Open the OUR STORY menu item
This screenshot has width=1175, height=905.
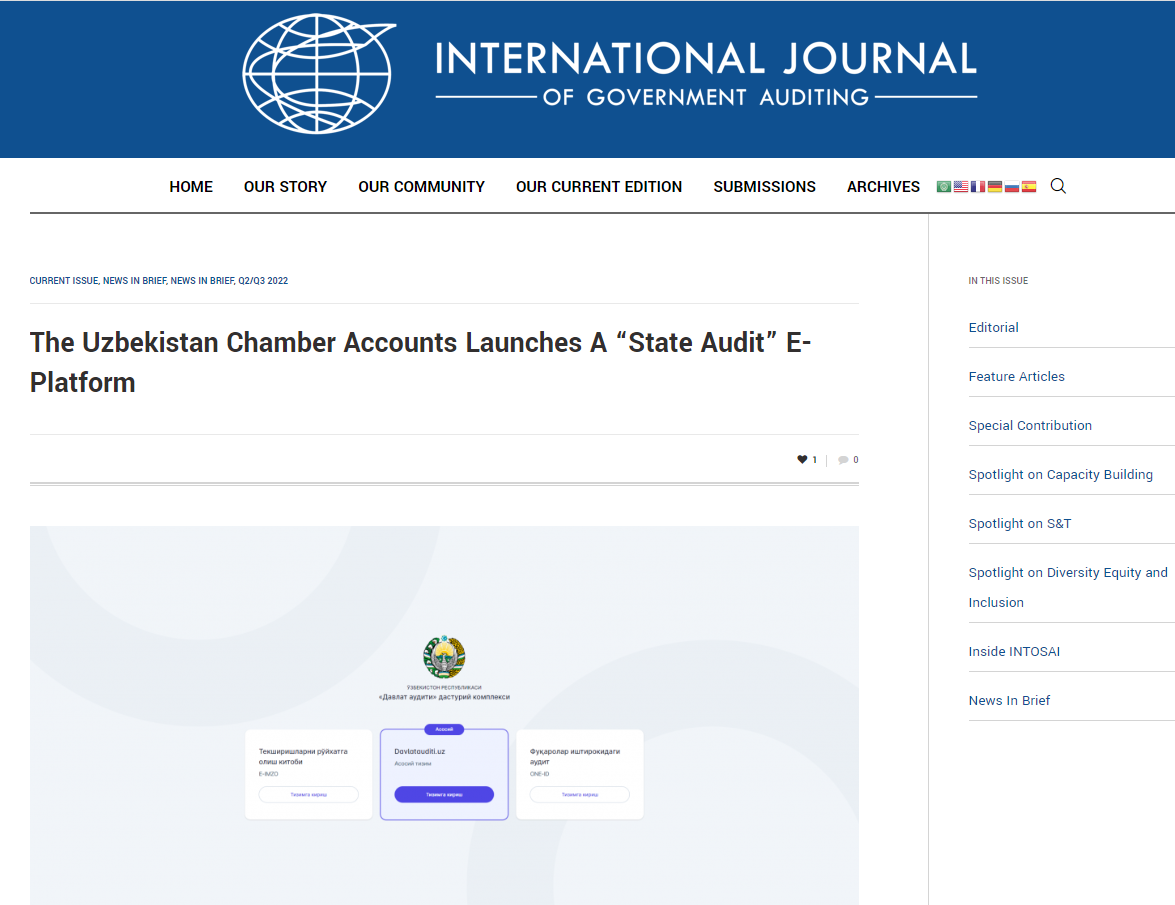point(285,187)
